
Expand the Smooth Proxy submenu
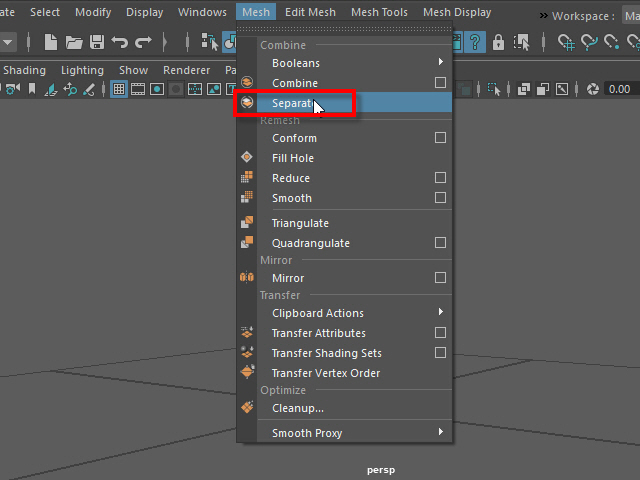[x=440, y=433]
